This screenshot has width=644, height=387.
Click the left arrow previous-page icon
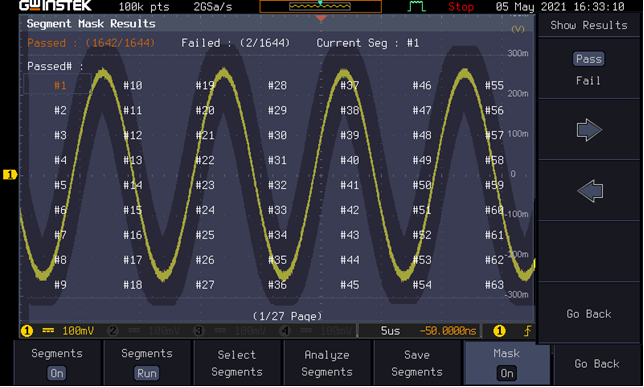[x=590, y=191]
